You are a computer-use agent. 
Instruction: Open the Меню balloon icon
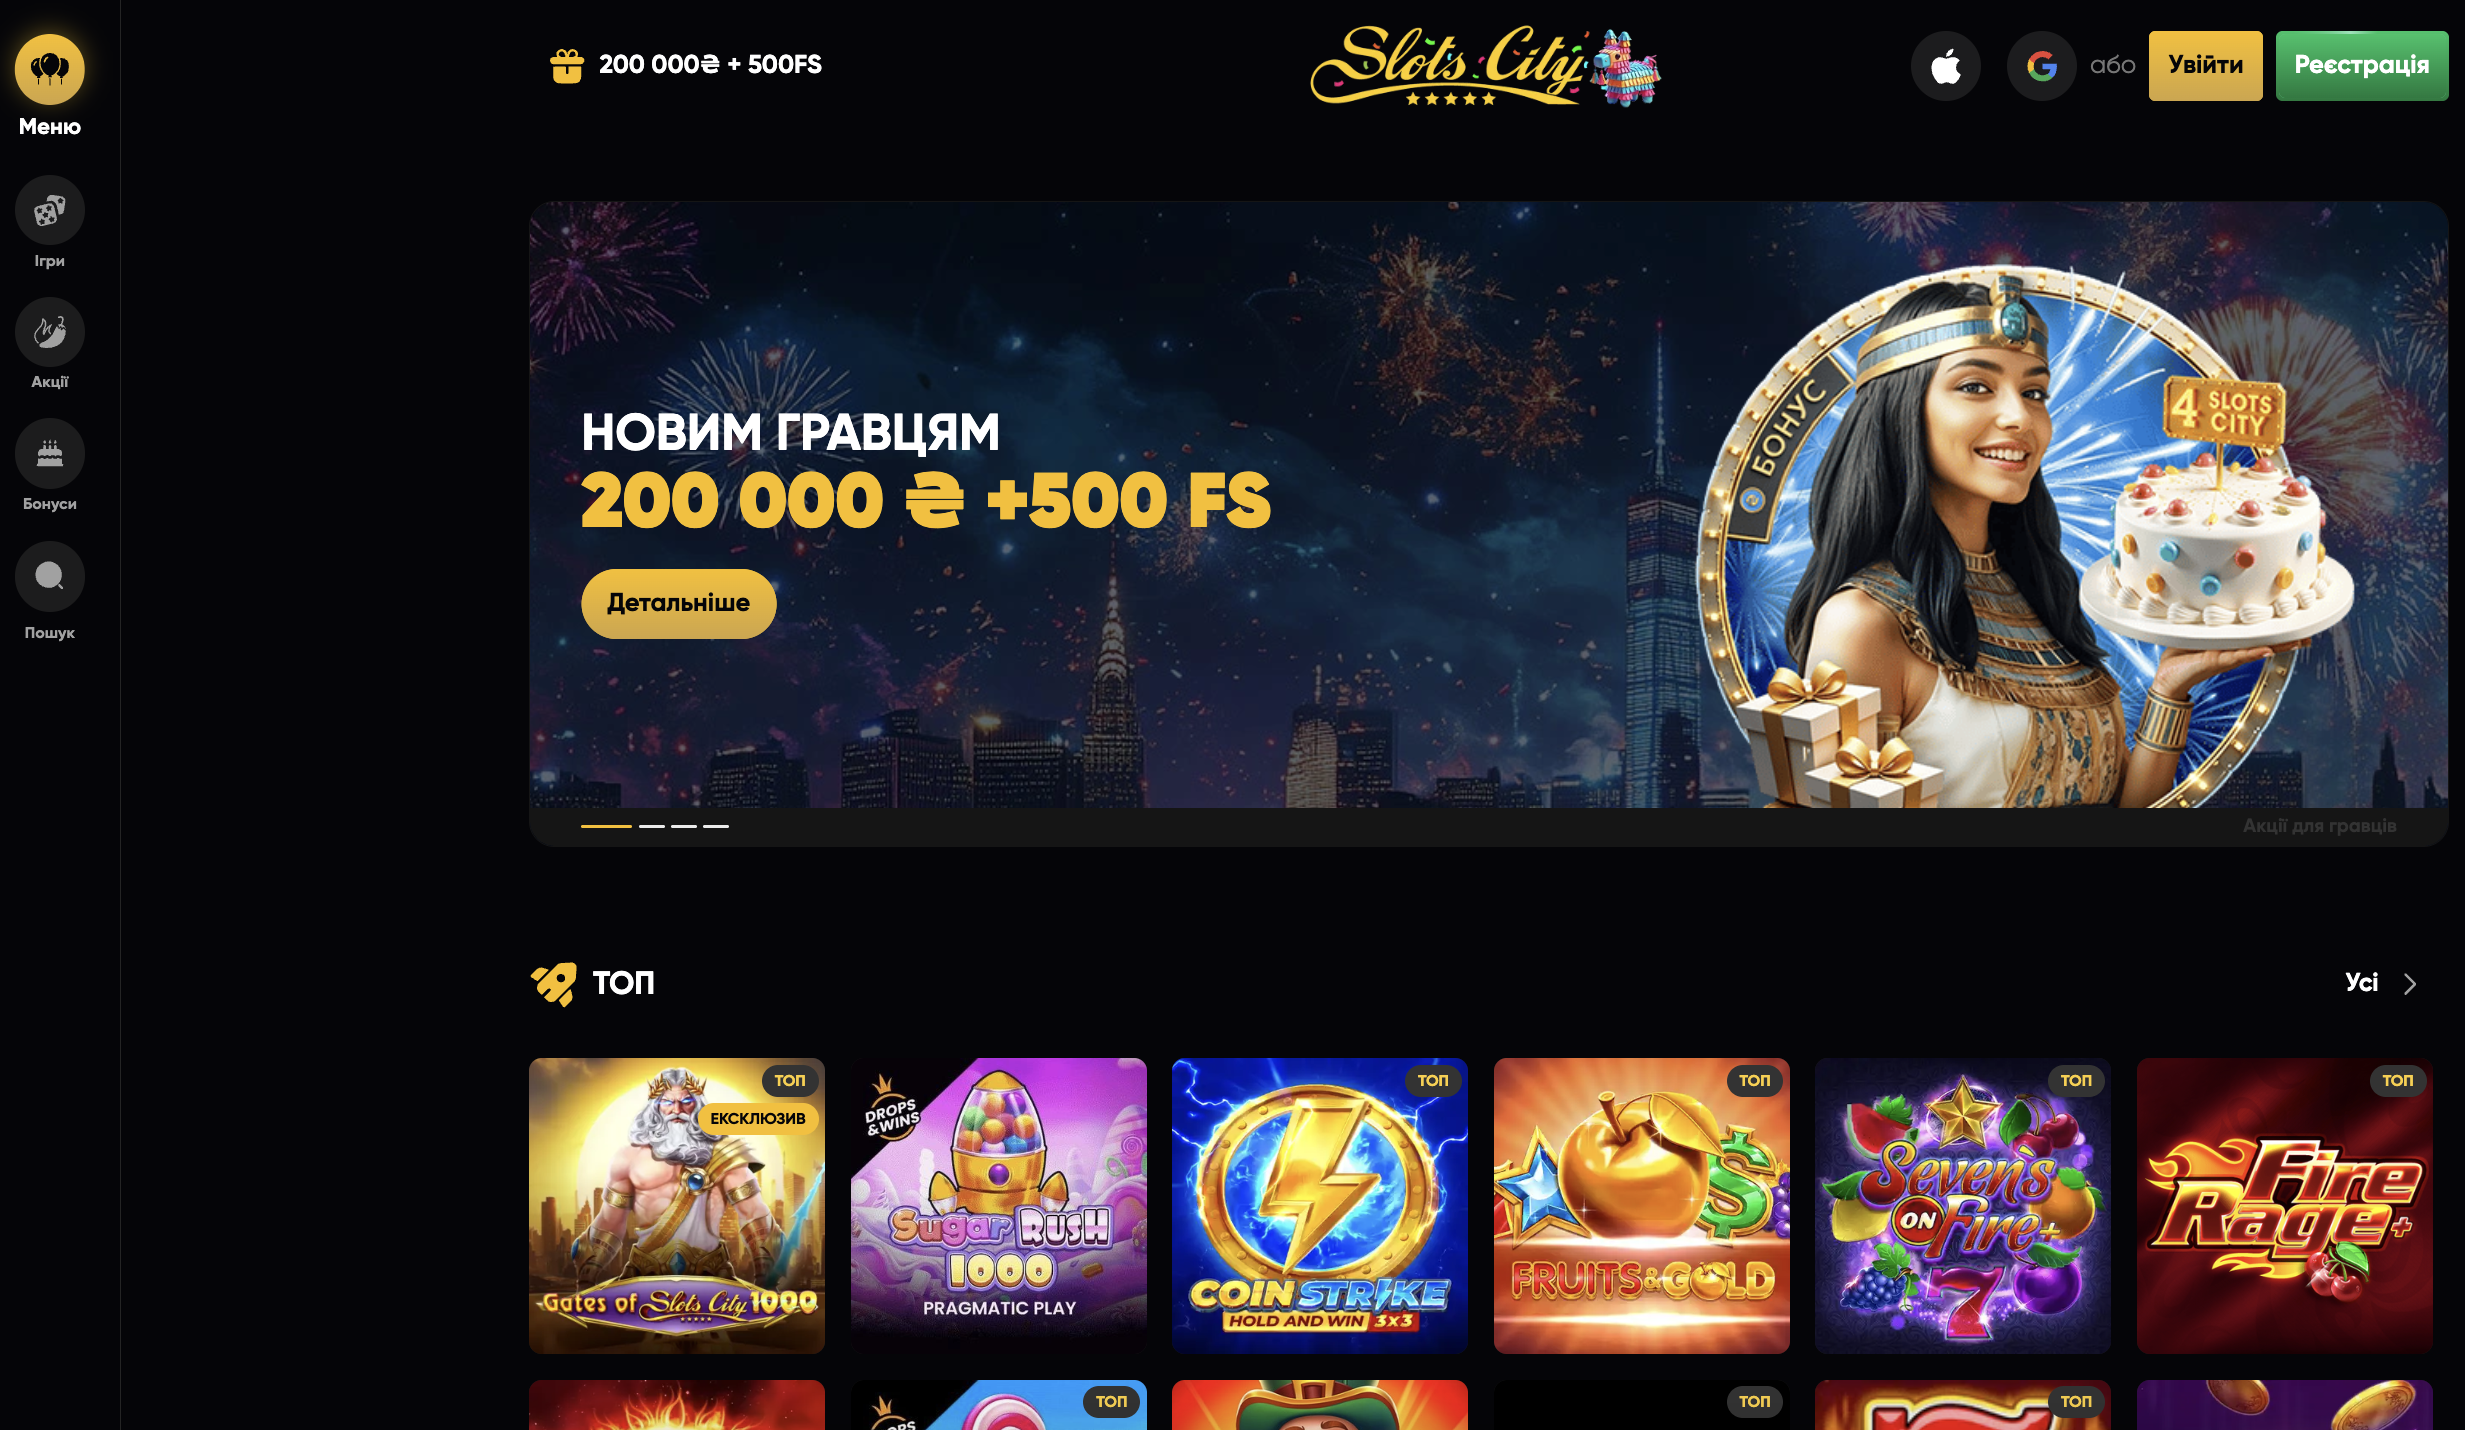click(x=49, y=69)
